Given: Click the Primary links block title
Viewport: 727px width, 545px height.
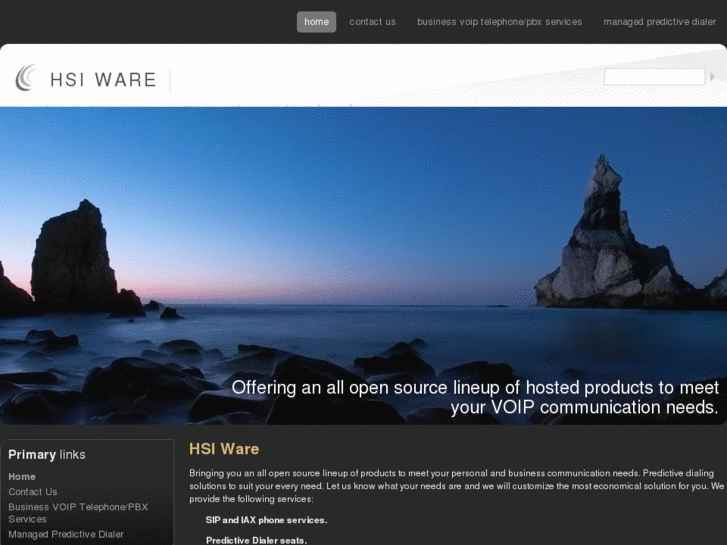Looking at the screenshot, I should (47, 455).
